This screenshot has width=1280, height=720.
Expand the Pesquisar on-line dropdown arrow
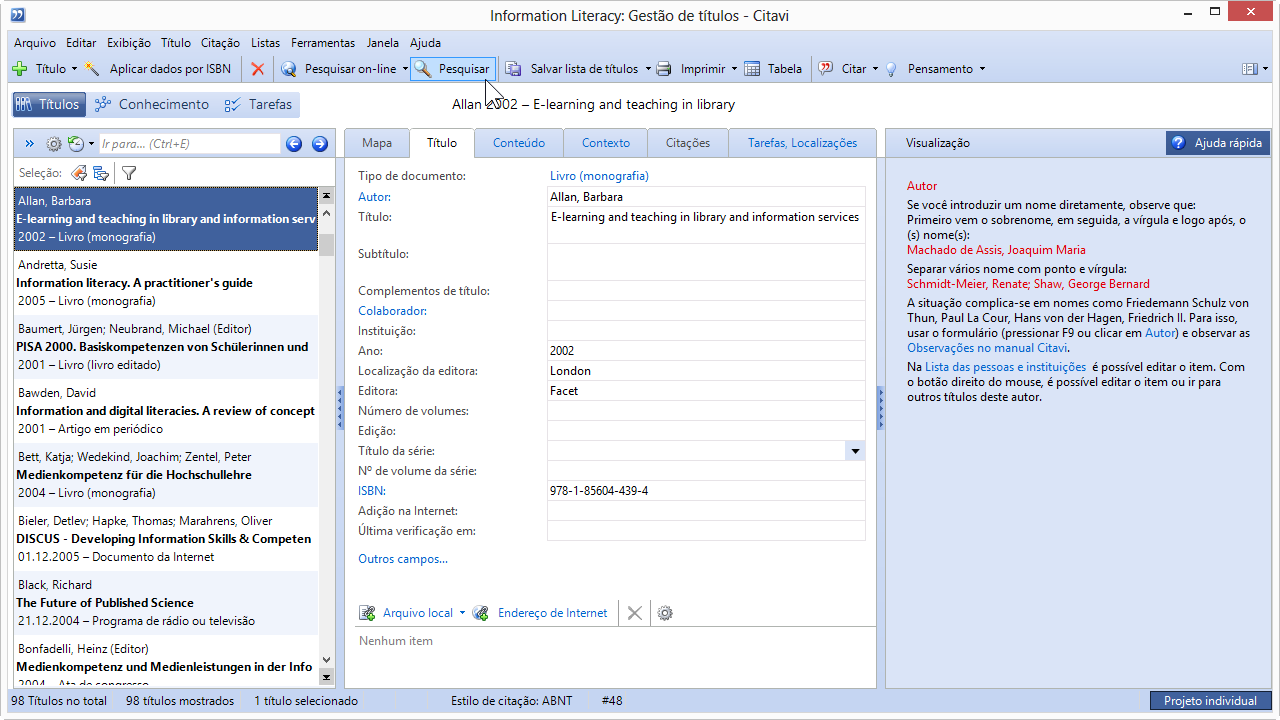(x=405, y=69)
